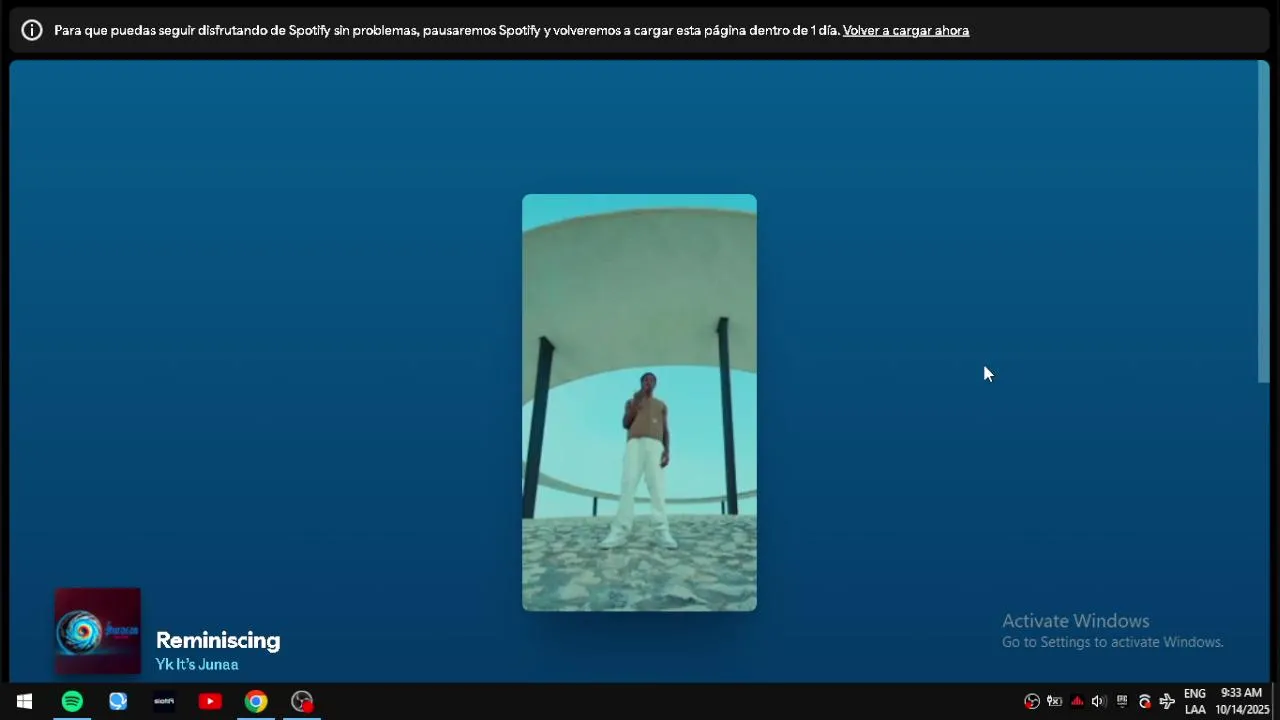
Task: Open the Windows Start menu
Action: [24, 701]
